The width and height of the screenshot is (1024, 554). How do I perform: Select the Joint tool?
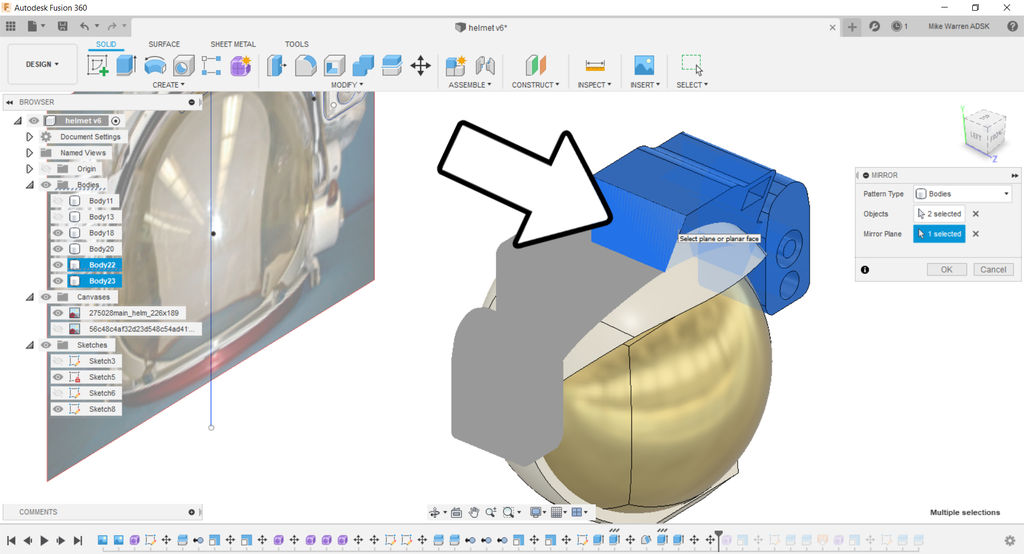pyautogui.click(x=485, y=65)
